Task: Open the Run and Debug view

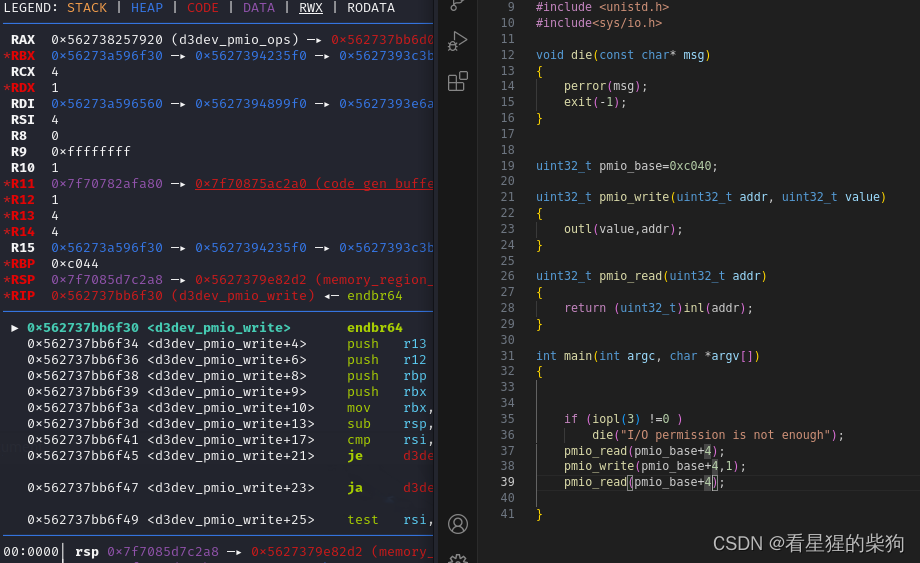Action: (457, 41)
